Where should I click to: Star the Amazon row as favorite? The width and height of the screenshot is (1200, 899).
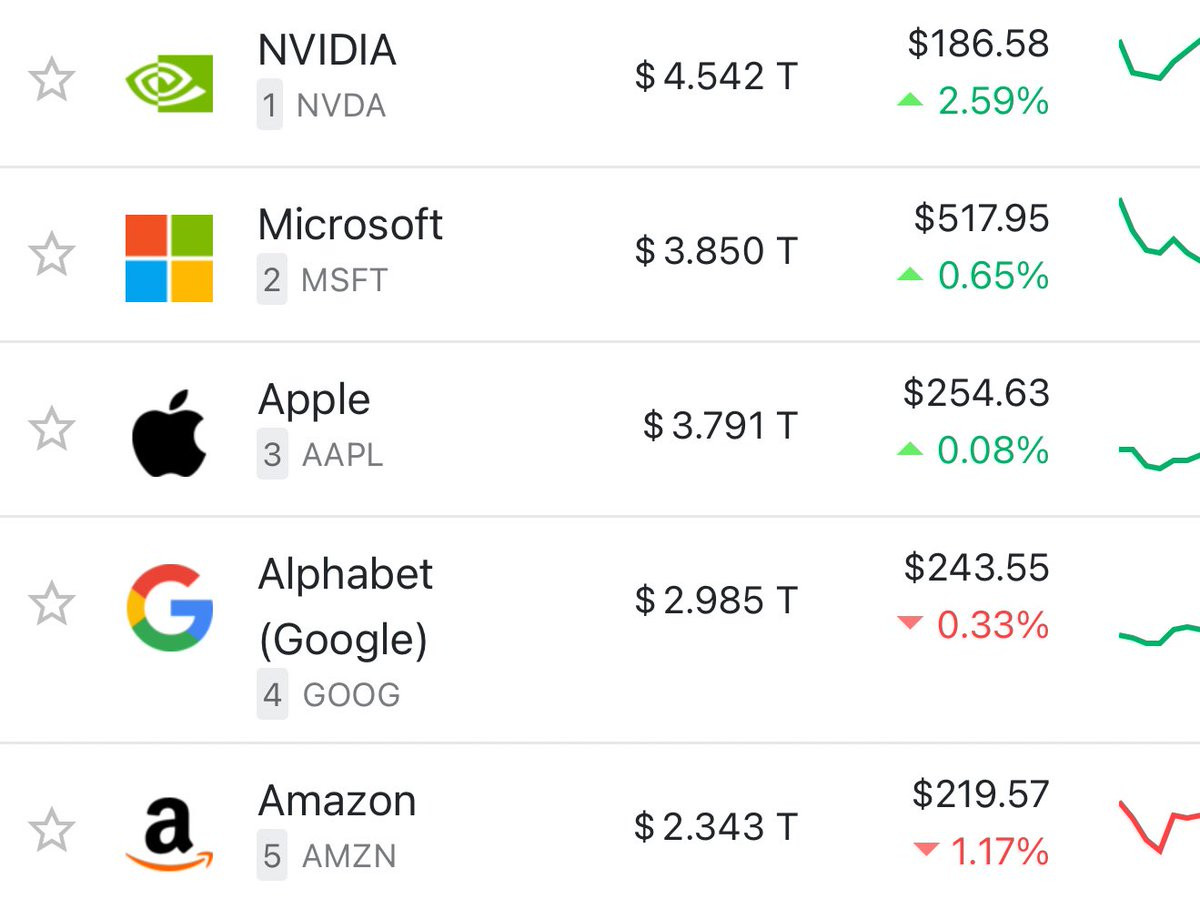[51, 830]
